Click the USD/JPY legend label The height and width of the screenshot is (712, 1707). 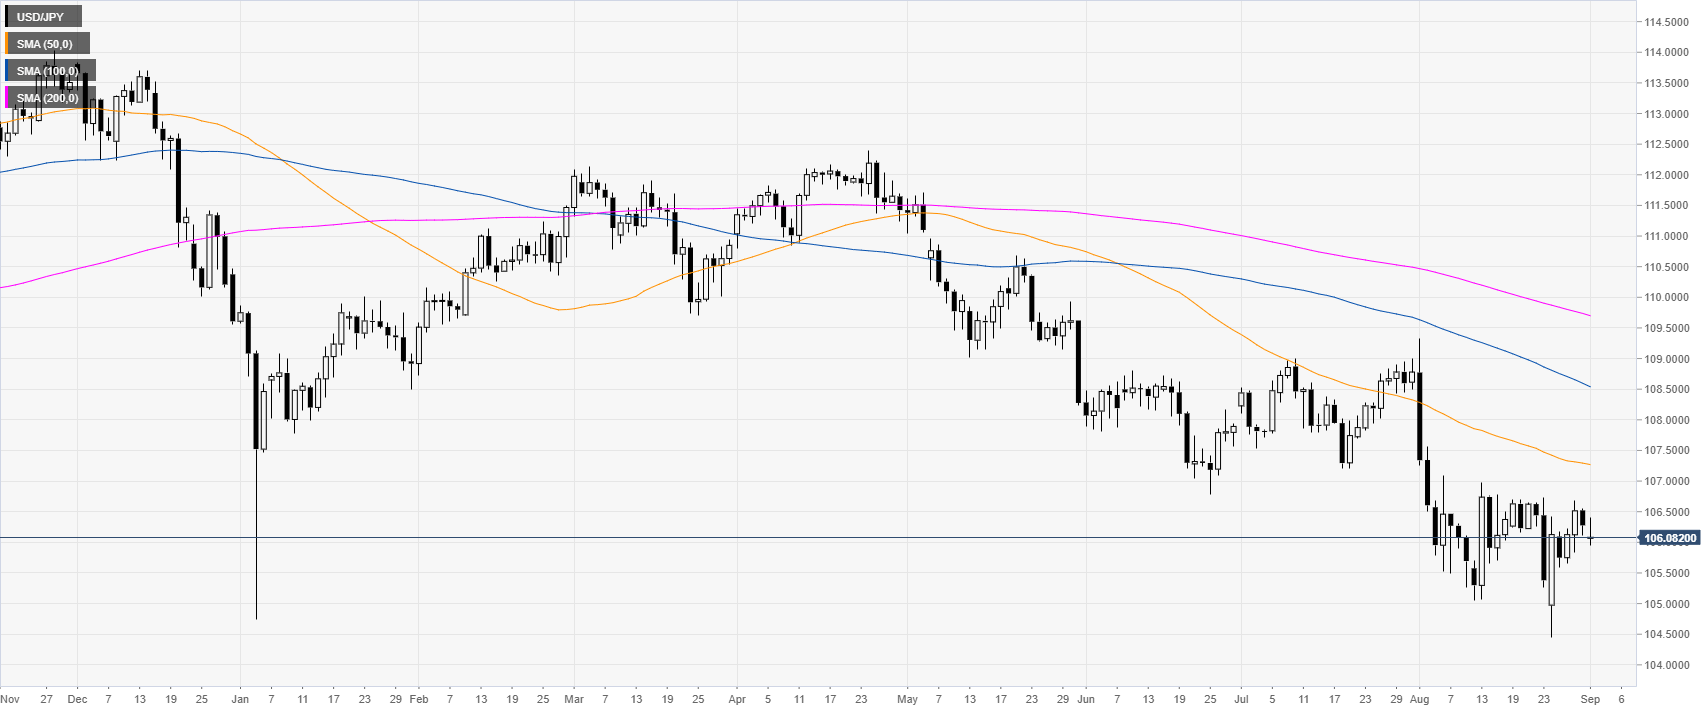41,17
